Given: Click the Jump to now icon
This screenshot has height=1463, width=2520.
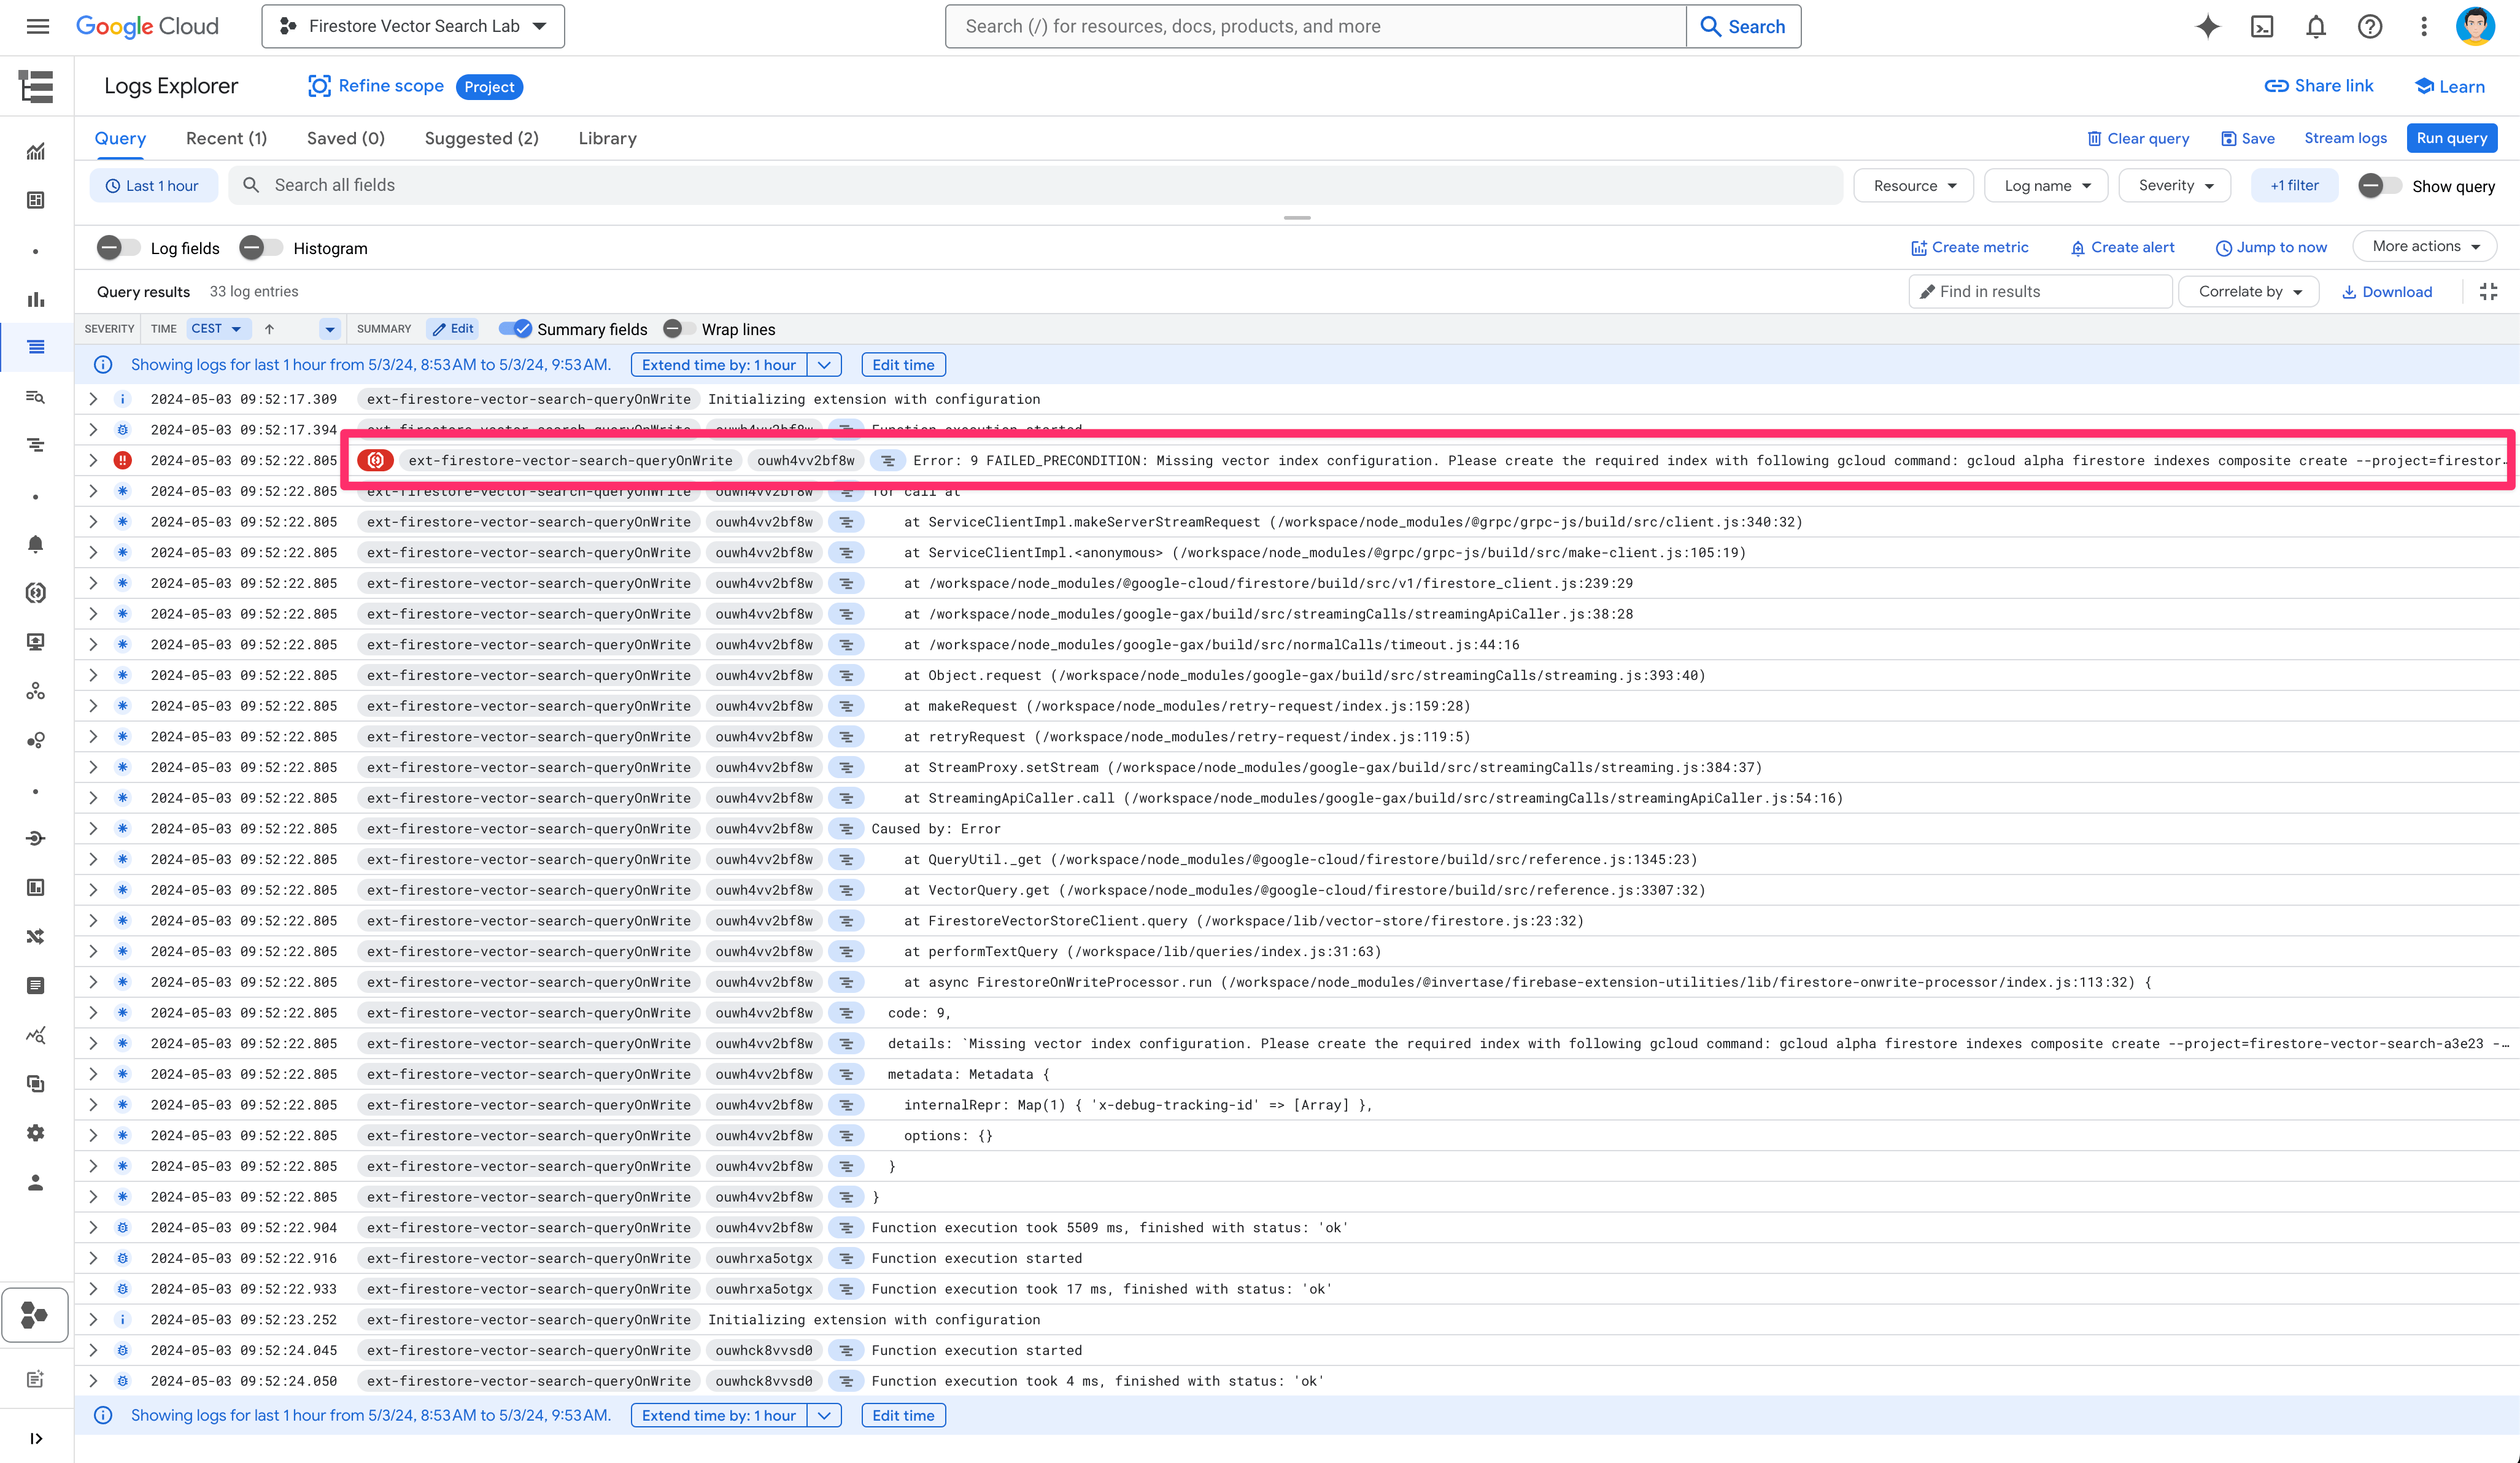Looking at the screenshot, I should (x=2220, y=245).
